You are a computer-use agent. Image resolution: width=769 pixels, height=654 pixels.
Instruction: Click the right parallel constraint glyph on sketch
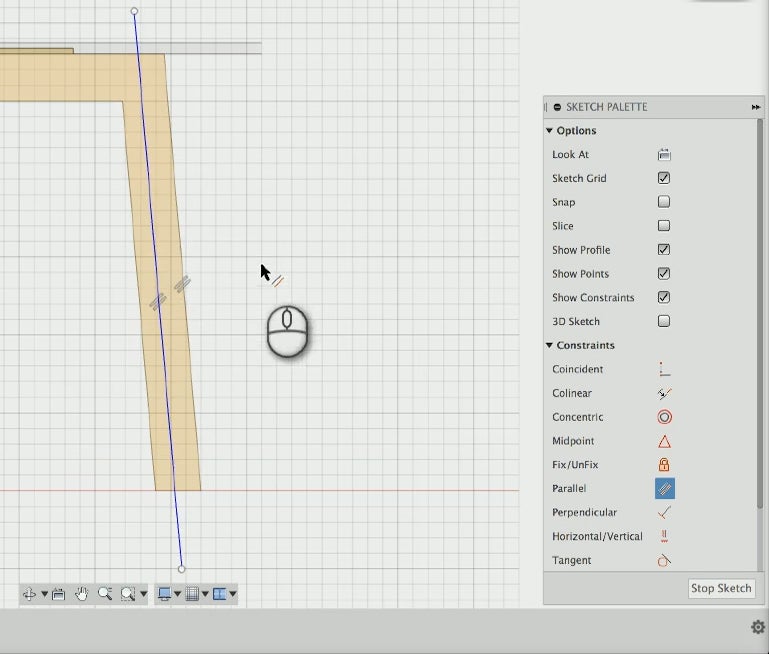182,284
